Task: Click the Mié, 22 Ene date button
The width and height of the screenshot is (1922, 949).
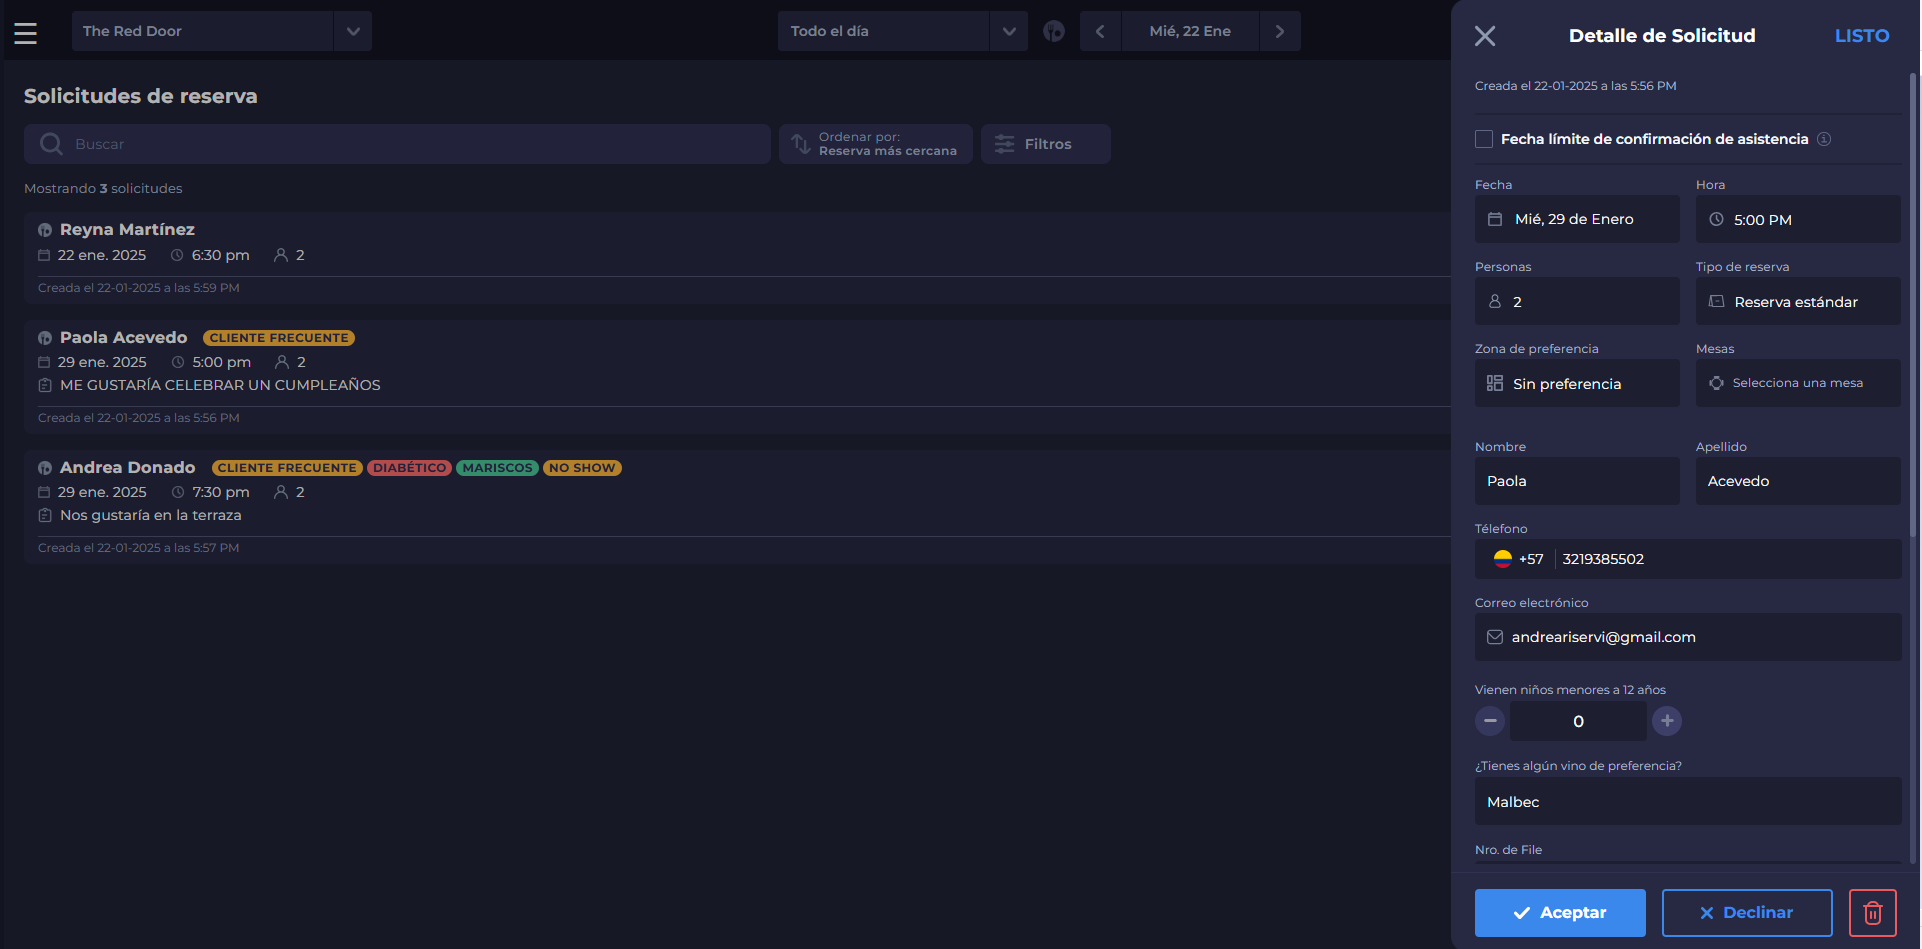Action: [x=1190, y=31]
